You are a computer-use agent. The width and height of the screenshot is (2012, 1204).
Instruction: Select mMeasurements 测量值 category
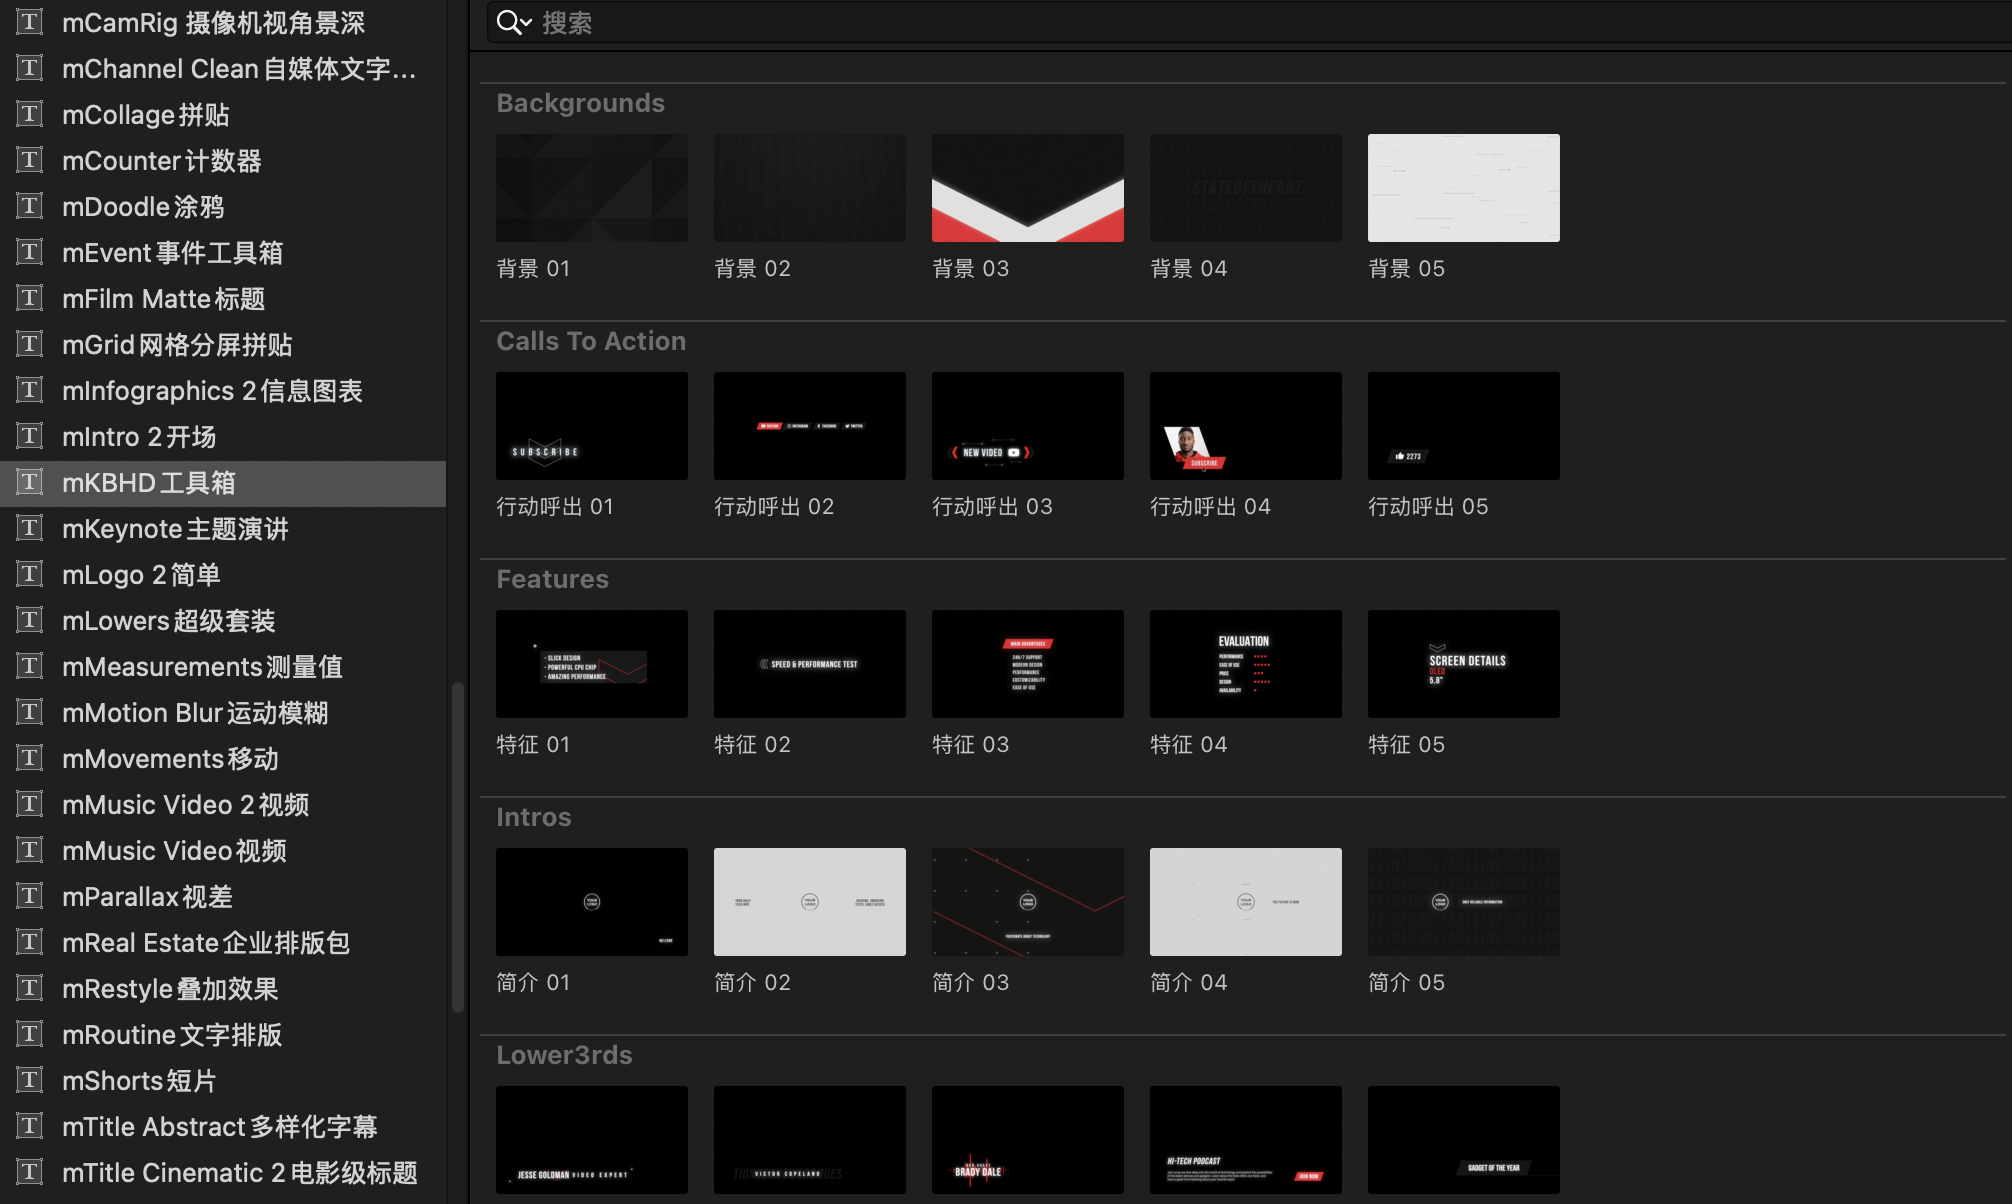click(223, 666)
